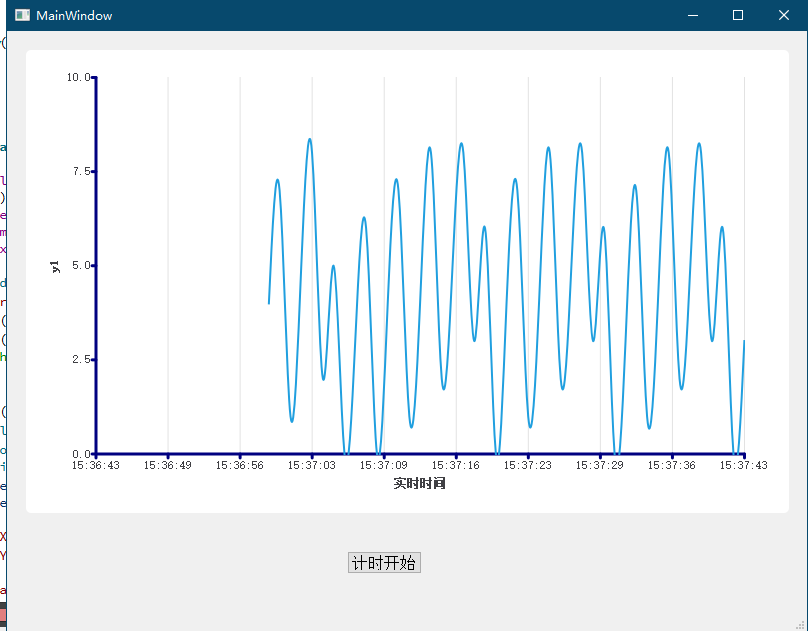Click the y1 axis title
808x631 pixels.
[x=55, y=266]
